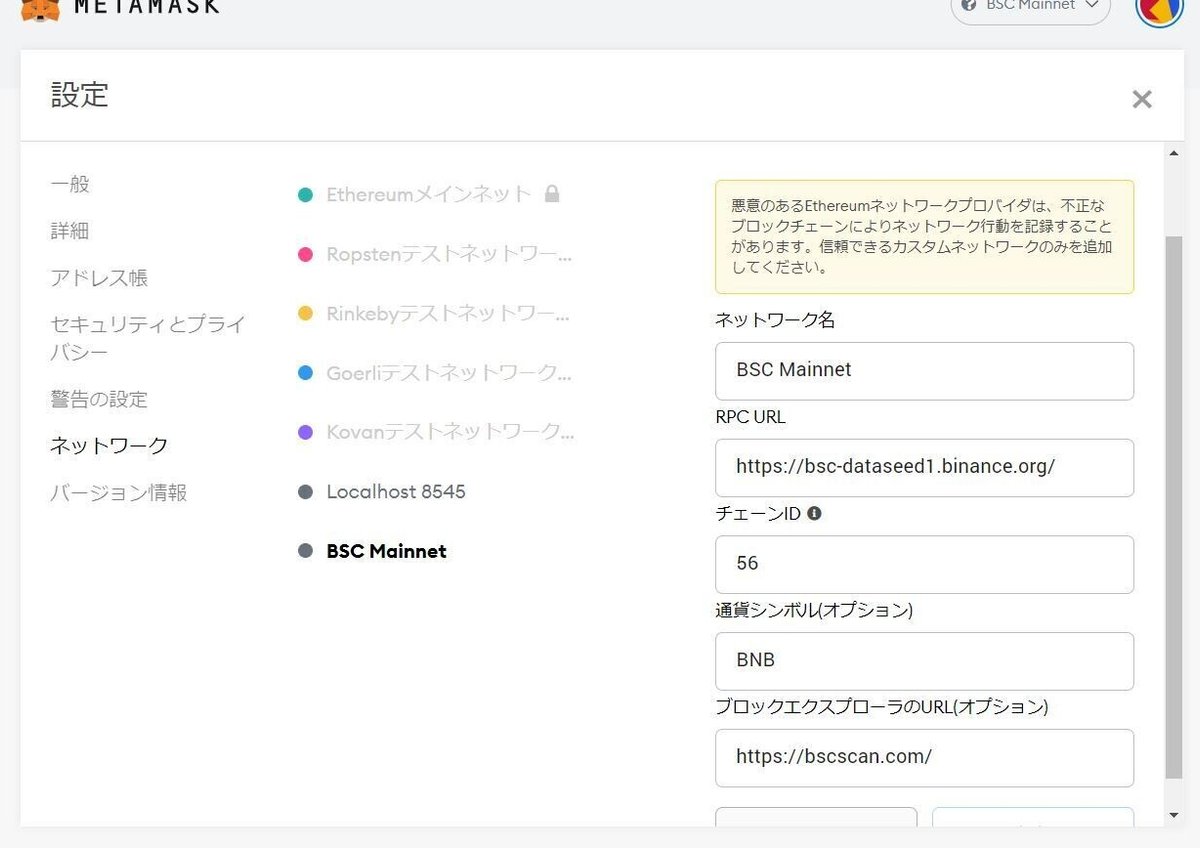The height and width of the screenshot is (848, 1200).
Task: Close the 設定 dialog with the X
Action: (1141, 99)
